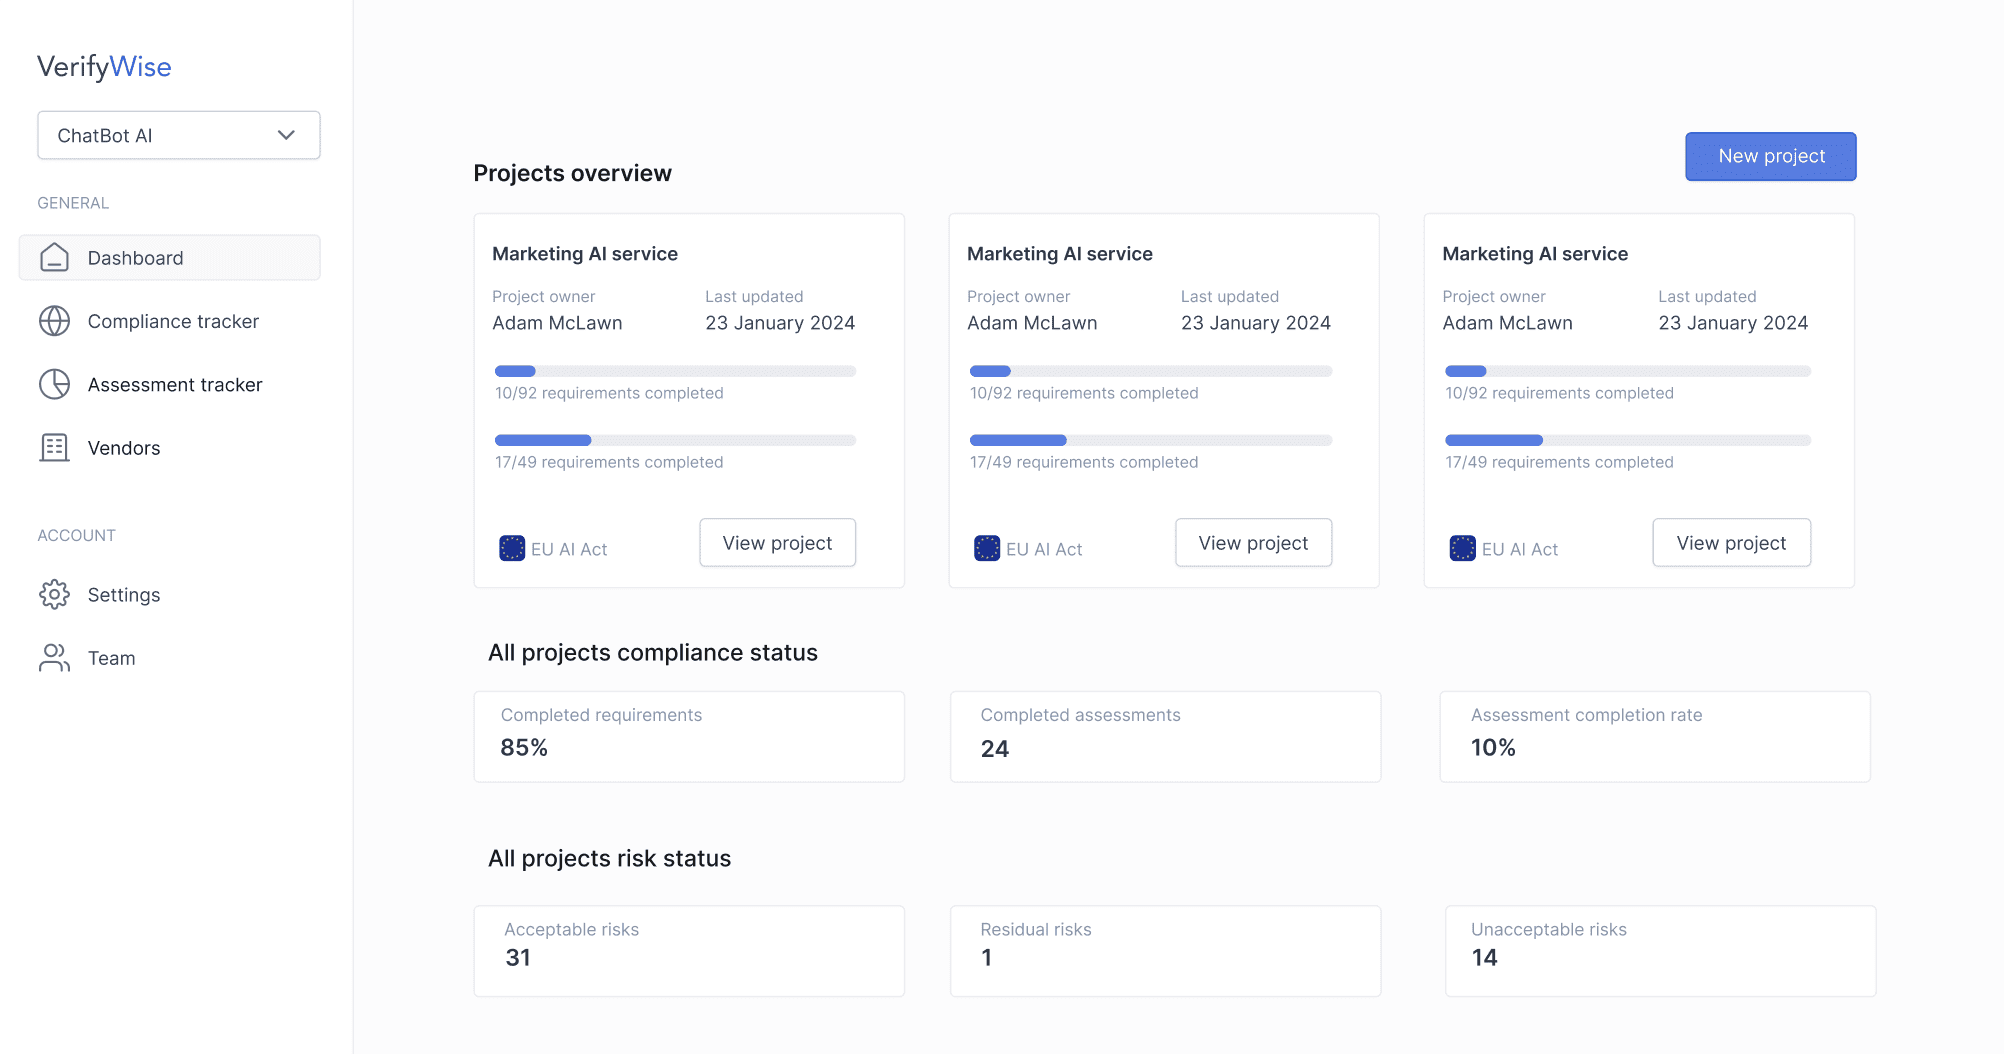Click the Unacceptable risks stat card
Screen dimensions: 2004x1054
pyautogui.click(x=1660, y=951)
